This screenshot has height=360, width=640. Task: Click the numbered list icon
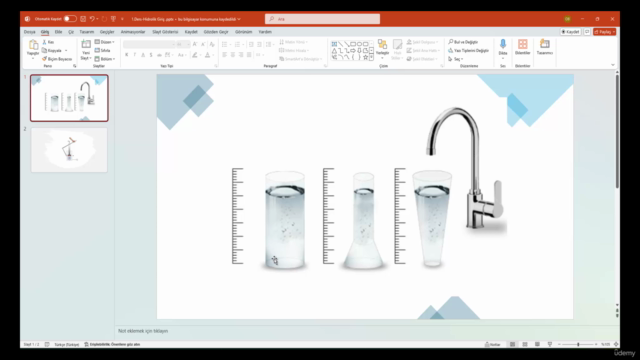click(237, 44)
